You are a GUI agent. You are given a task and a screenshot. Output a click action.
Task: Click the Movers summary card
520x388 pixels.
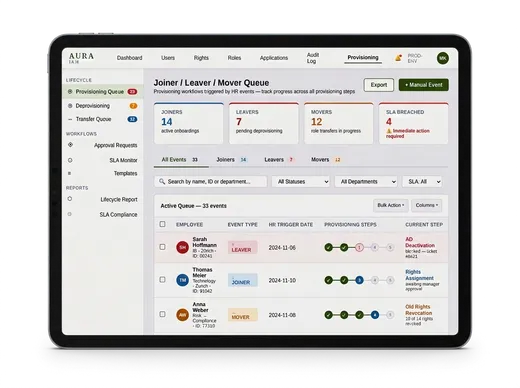[339, 123]
